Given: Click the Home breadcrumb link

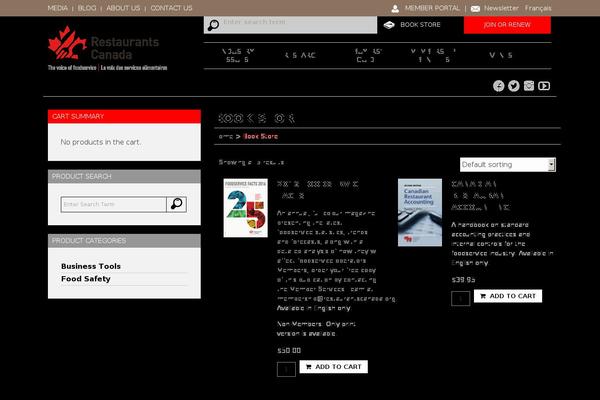Looking at the screenshot, I should pyautogui.click(x=226, y=136).
